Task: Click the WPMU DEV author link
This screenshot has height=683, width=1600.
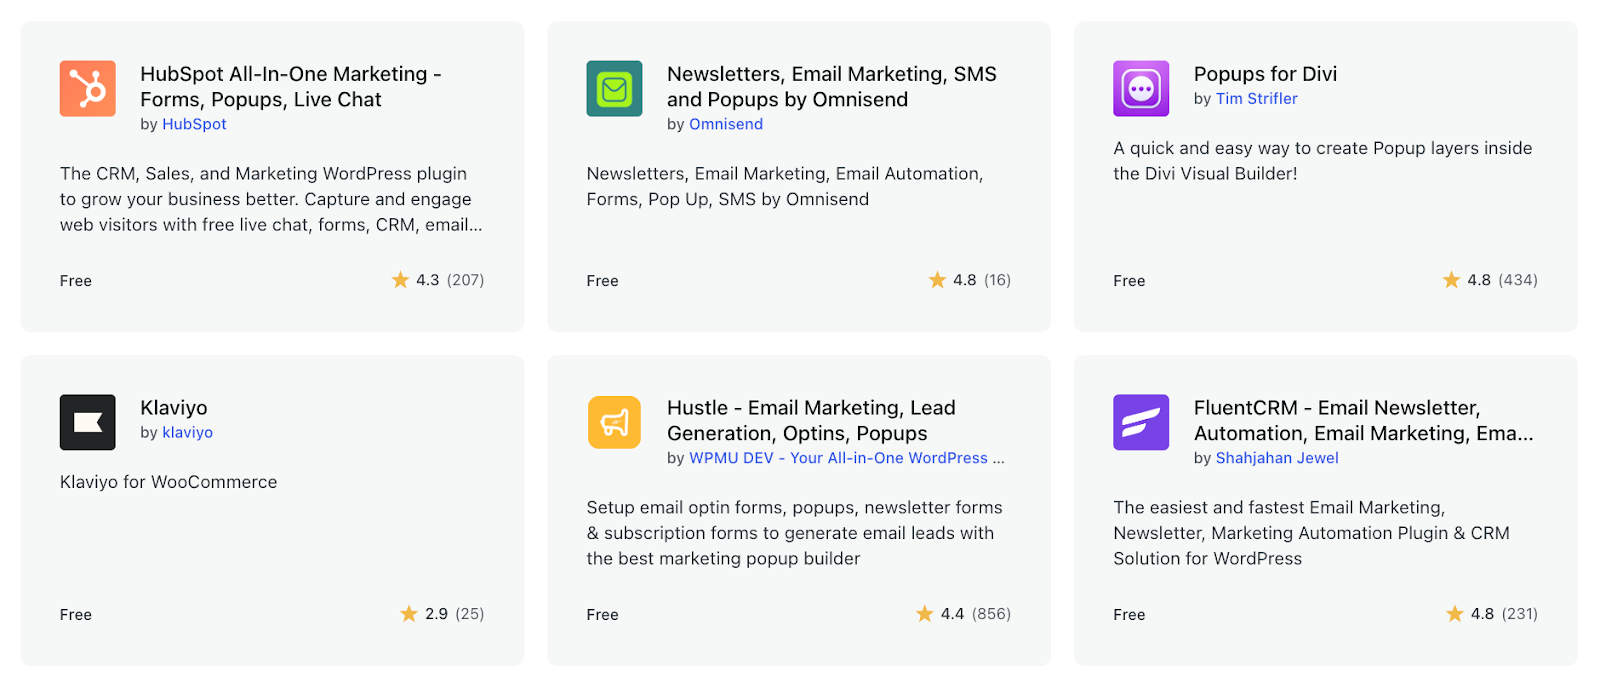Action: pyautogui.click(x=845, y=458)
